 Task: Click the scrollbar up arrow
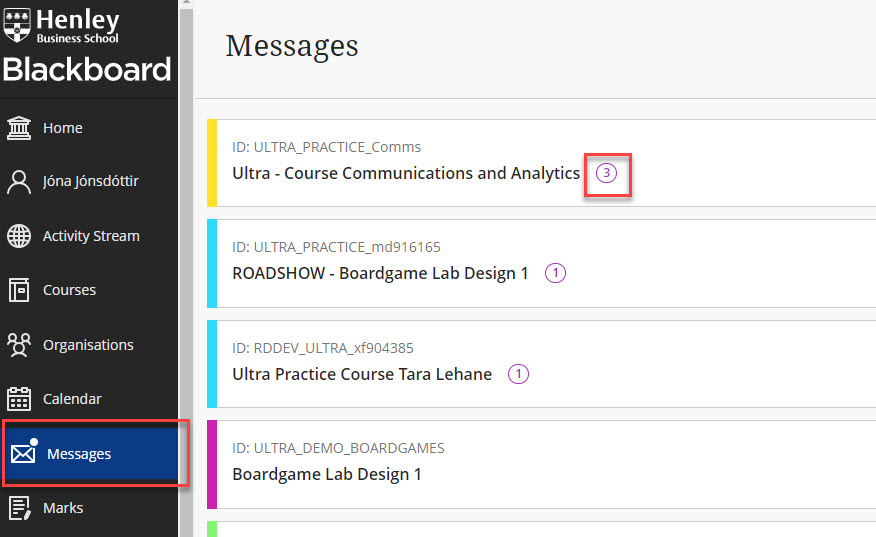186,2
